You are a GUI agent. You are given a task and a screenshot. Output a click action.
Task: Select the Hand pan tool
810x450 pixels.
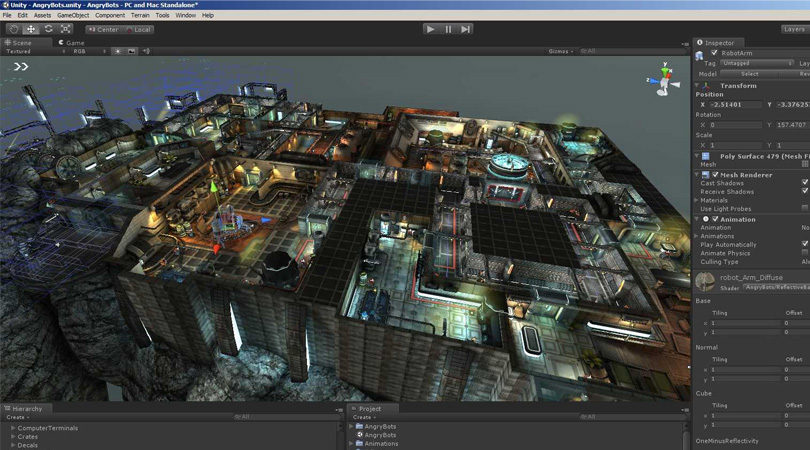tap(14, 29)
